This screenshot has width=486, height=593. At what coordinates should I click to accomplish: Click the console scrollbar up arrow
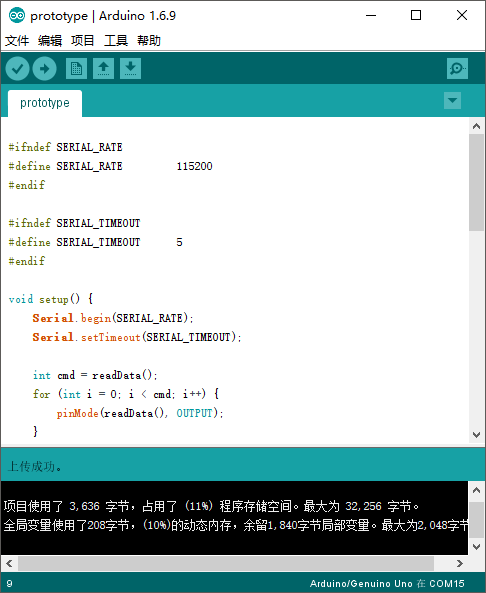tap(477, 491)
